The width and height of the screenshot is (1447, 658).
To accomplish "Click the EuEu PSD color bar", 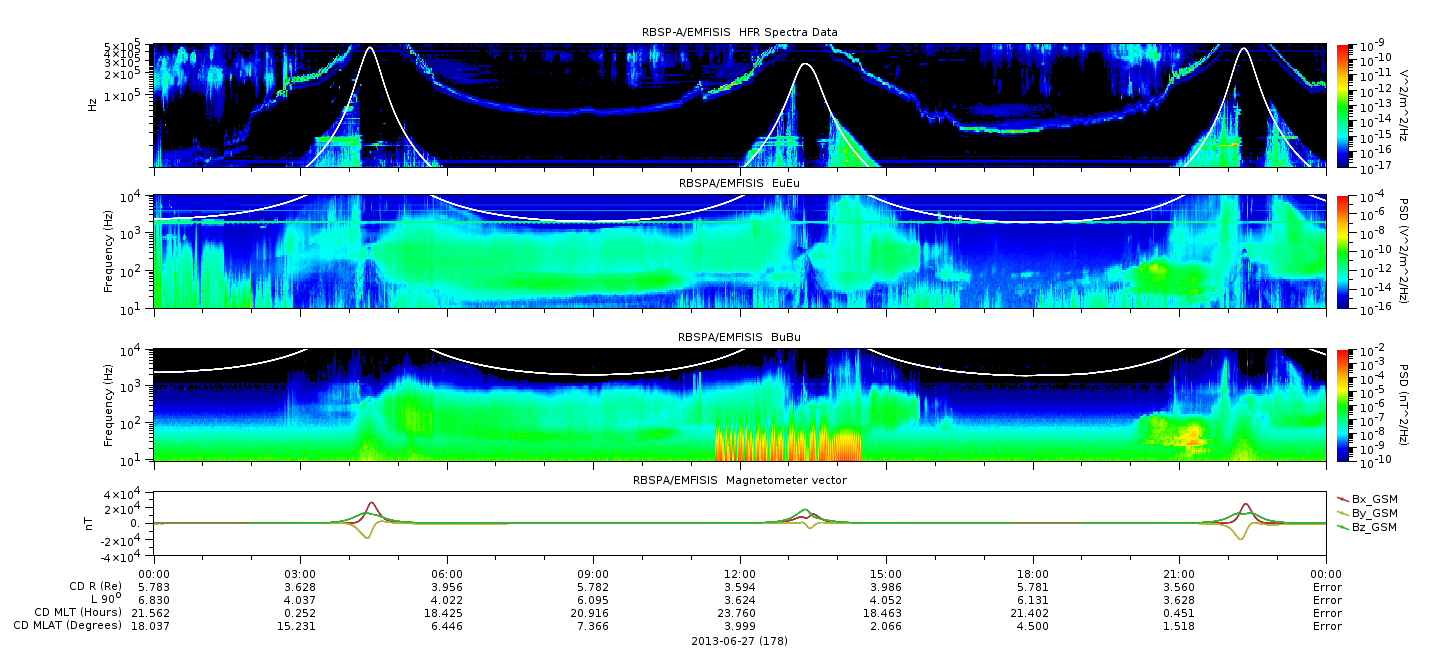I will tap(1344, 251).
